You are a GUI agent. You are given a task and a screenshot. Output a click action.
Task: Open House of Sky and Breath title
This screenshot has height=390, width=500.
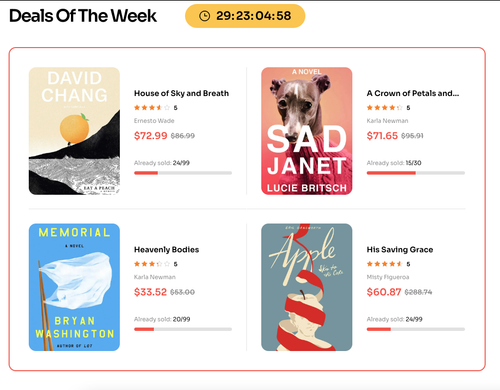181,93
